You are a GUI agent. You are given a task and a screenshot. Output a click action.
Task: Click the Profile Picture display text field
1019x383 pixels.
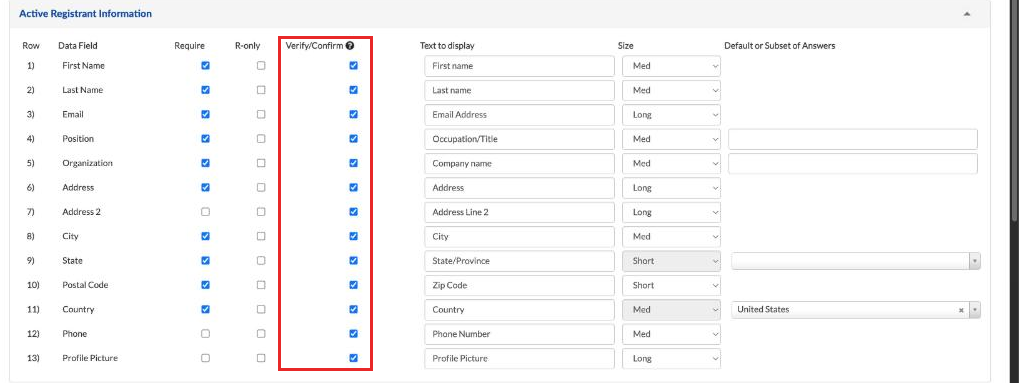tap(519, 359)
